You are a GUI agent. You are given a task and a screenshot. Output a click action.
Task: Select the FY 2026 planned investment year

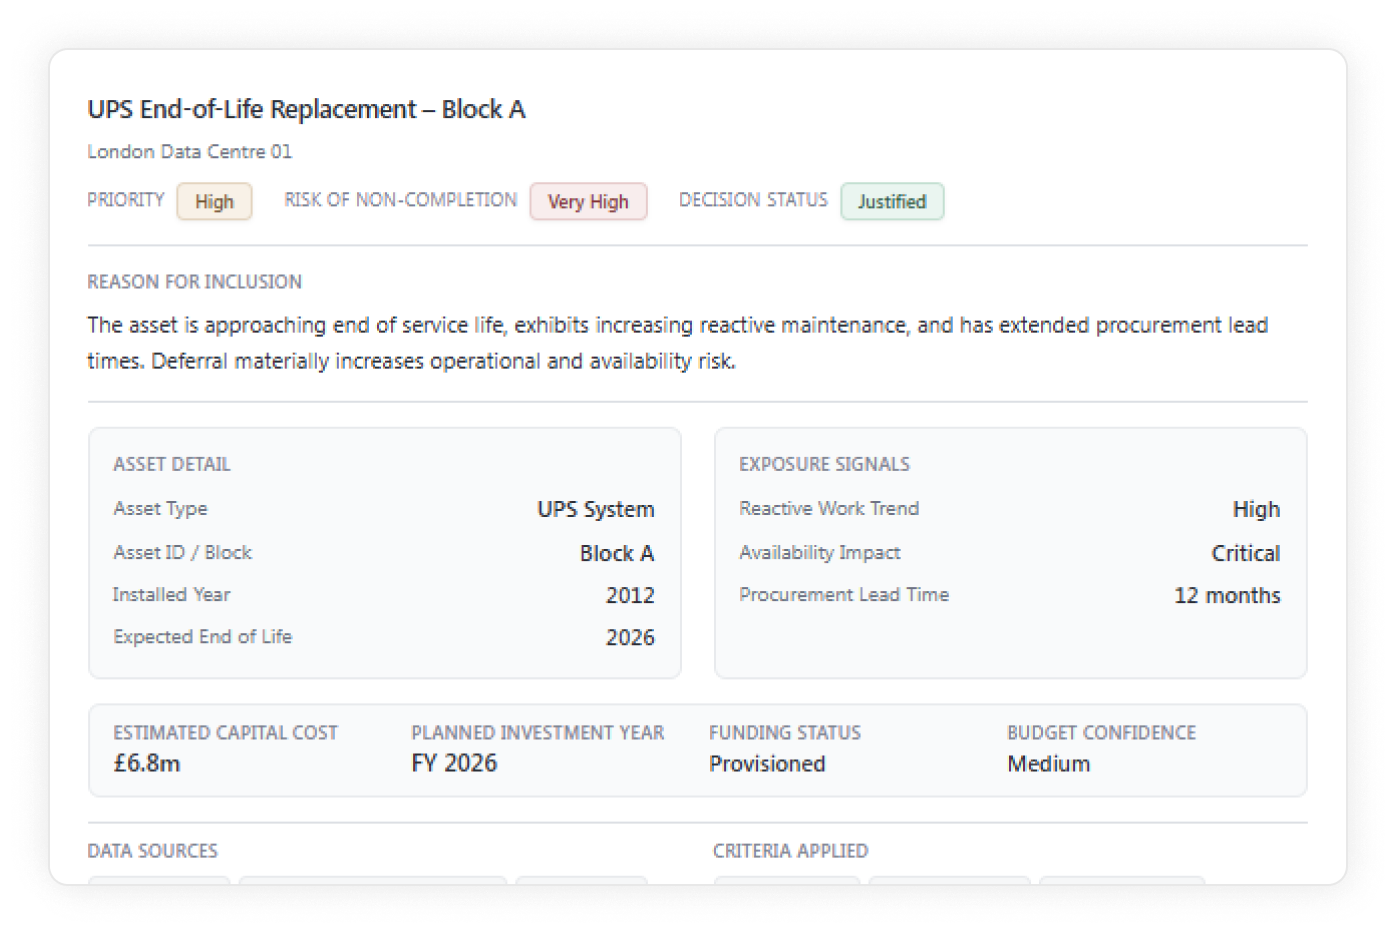pyautogui.click(x=454, y=763)
